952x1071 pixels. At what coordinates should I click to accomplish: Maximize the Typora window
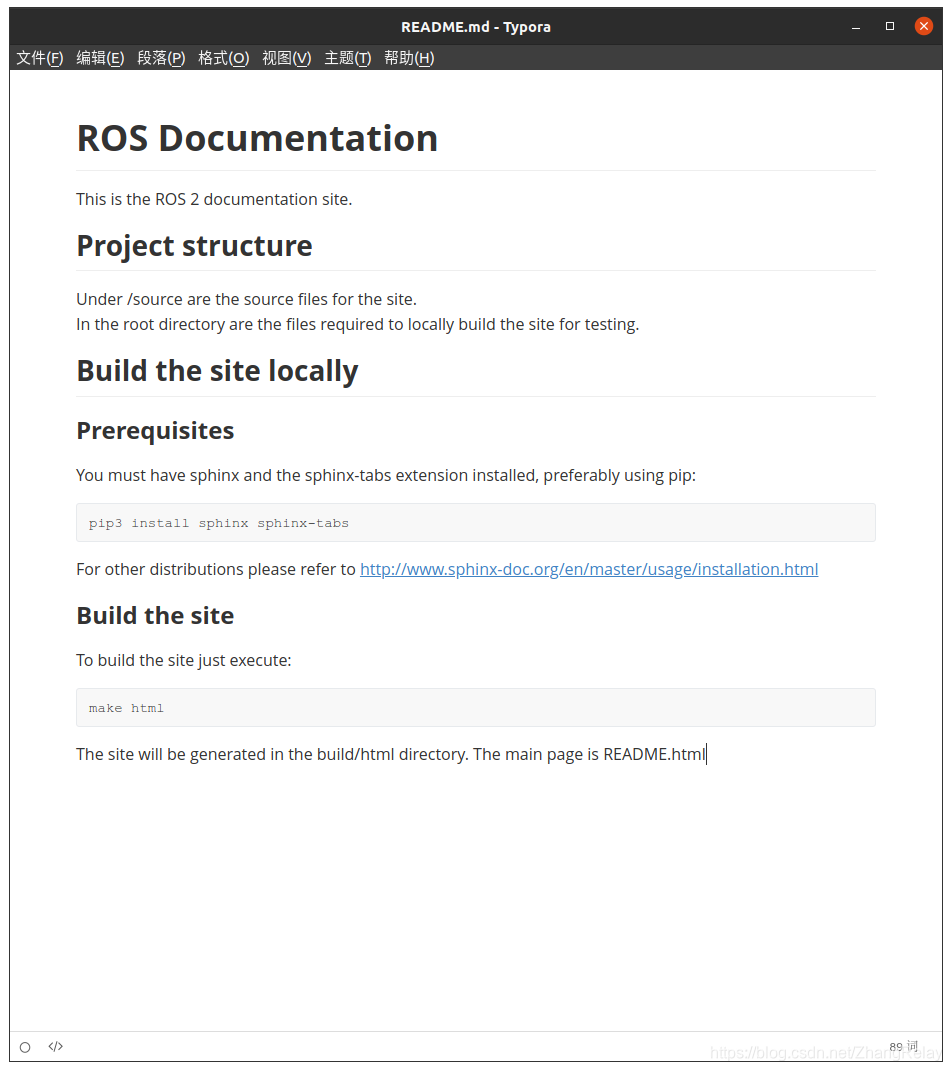890,26
